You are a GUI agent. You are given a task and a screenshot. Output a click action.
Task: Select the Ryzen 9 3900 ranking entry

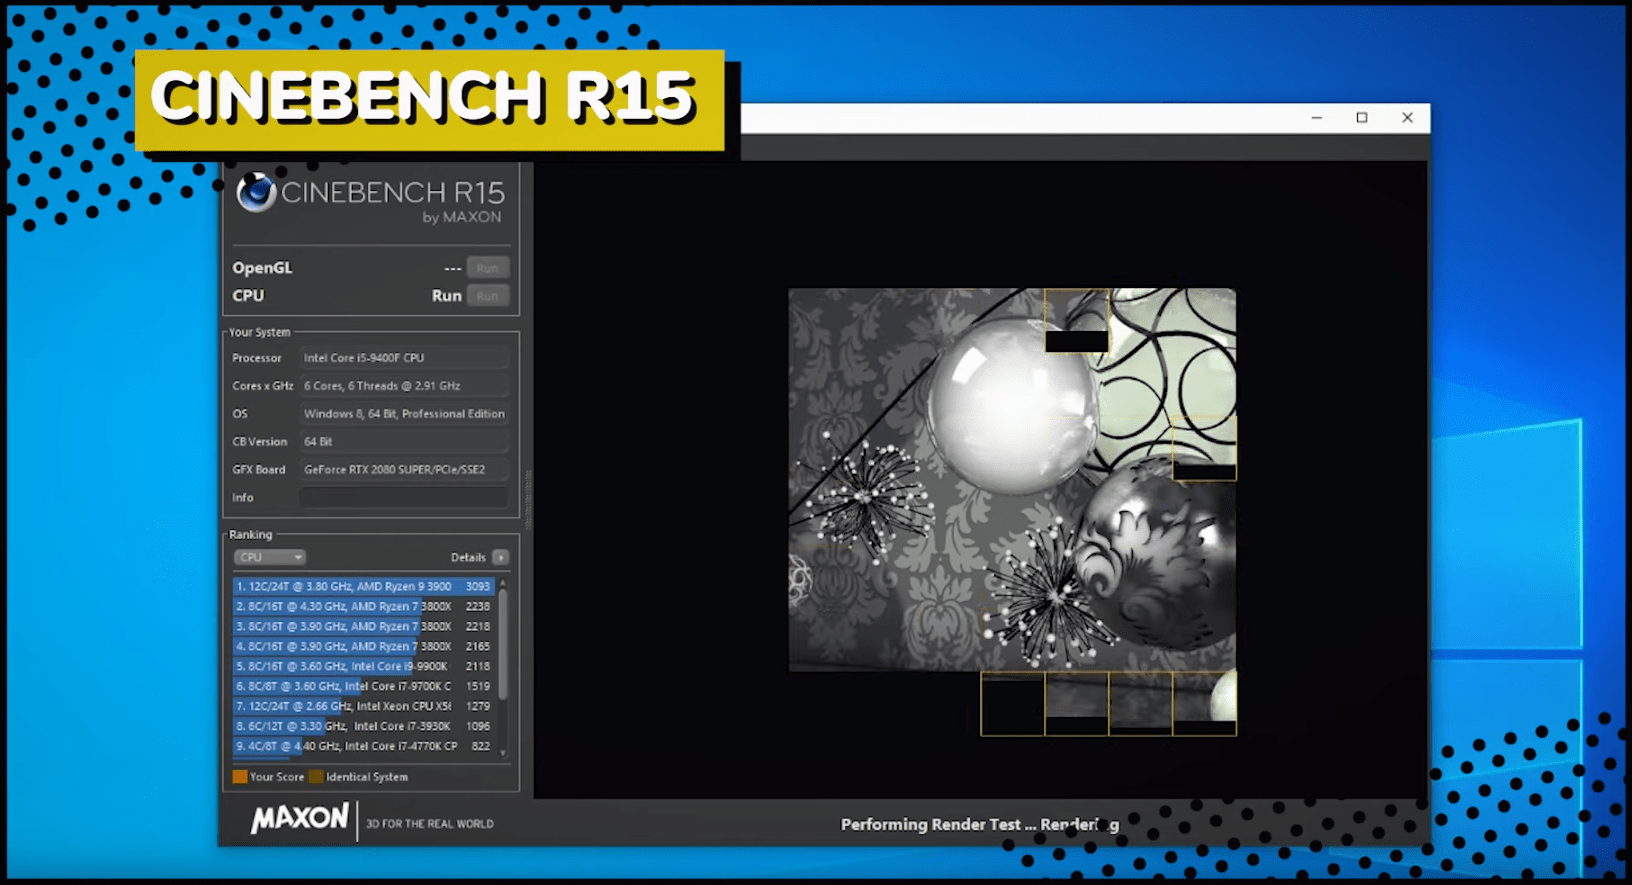[x=364, y=587]
